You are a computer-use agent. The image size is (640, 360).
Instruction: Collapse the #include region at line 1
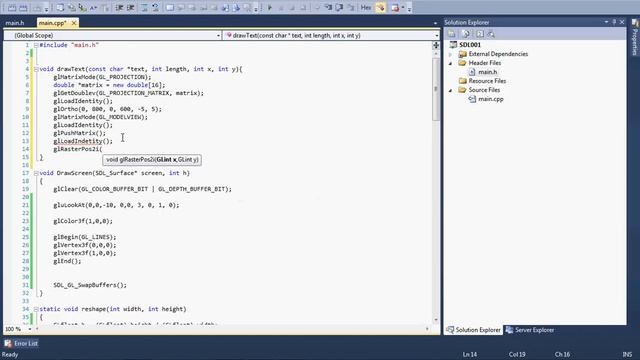coord(36,45)
